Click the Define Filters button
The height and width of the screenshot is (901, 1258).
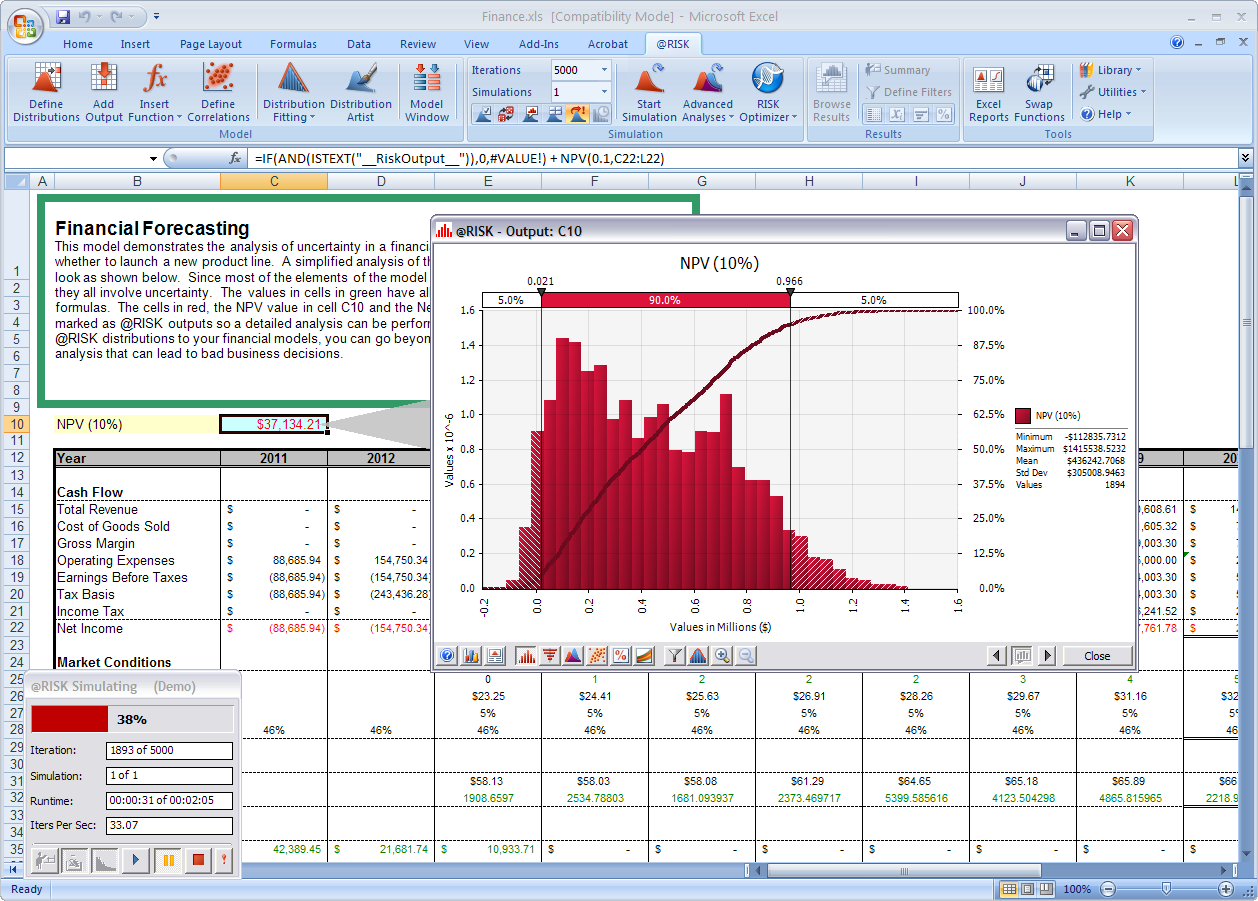point(909,92)
